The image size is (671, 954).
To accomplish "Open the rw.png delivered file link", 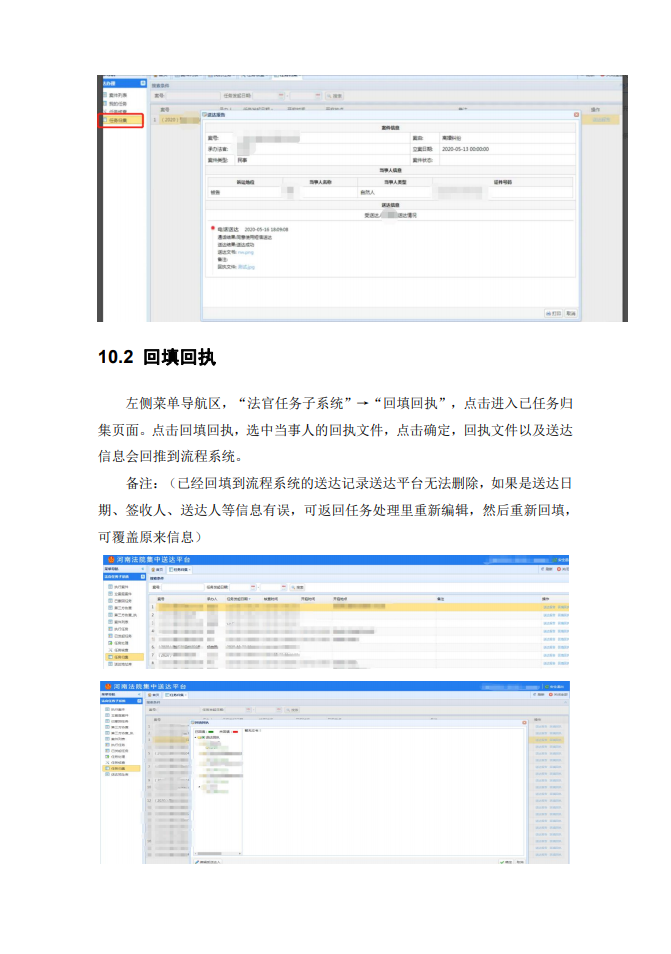I will (x=245, y=252).
